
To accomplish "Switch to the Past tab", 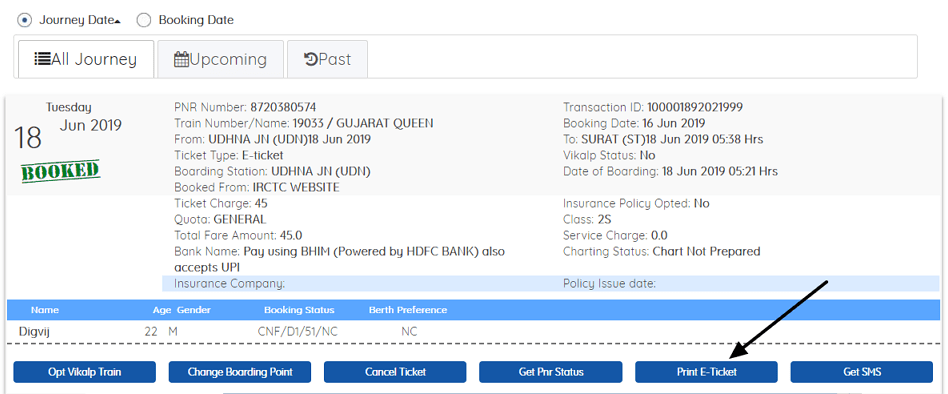I will (327, 59).
